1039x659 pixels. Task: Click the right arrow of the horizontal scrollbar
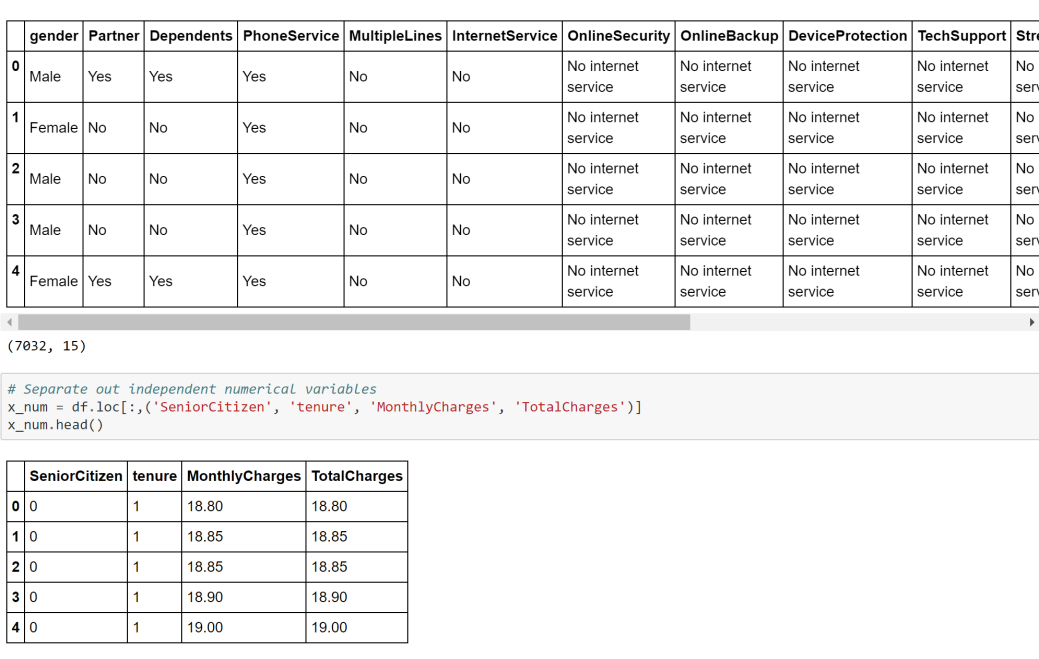pos(1032,323)
